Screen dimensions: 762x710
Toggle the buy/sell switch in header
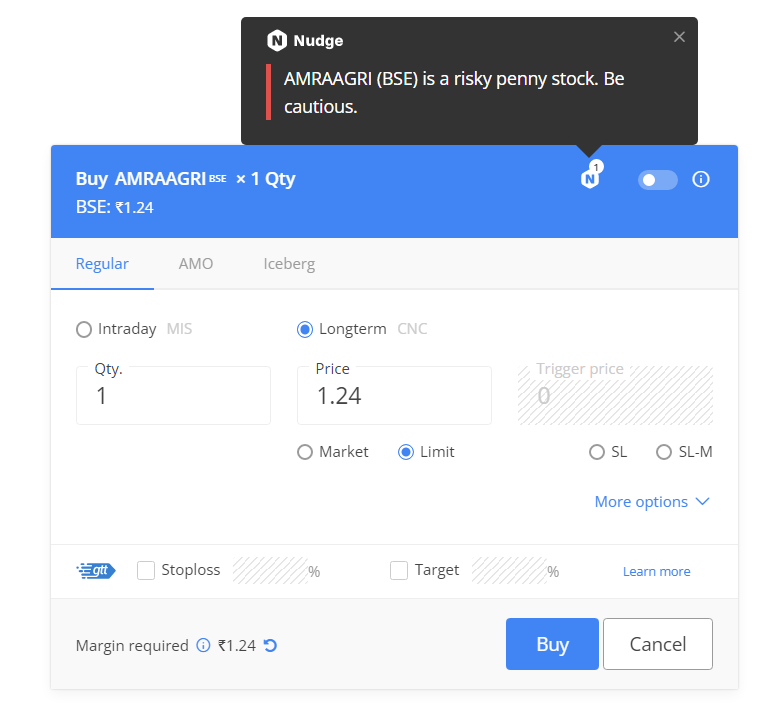click(x=658, y=180)
